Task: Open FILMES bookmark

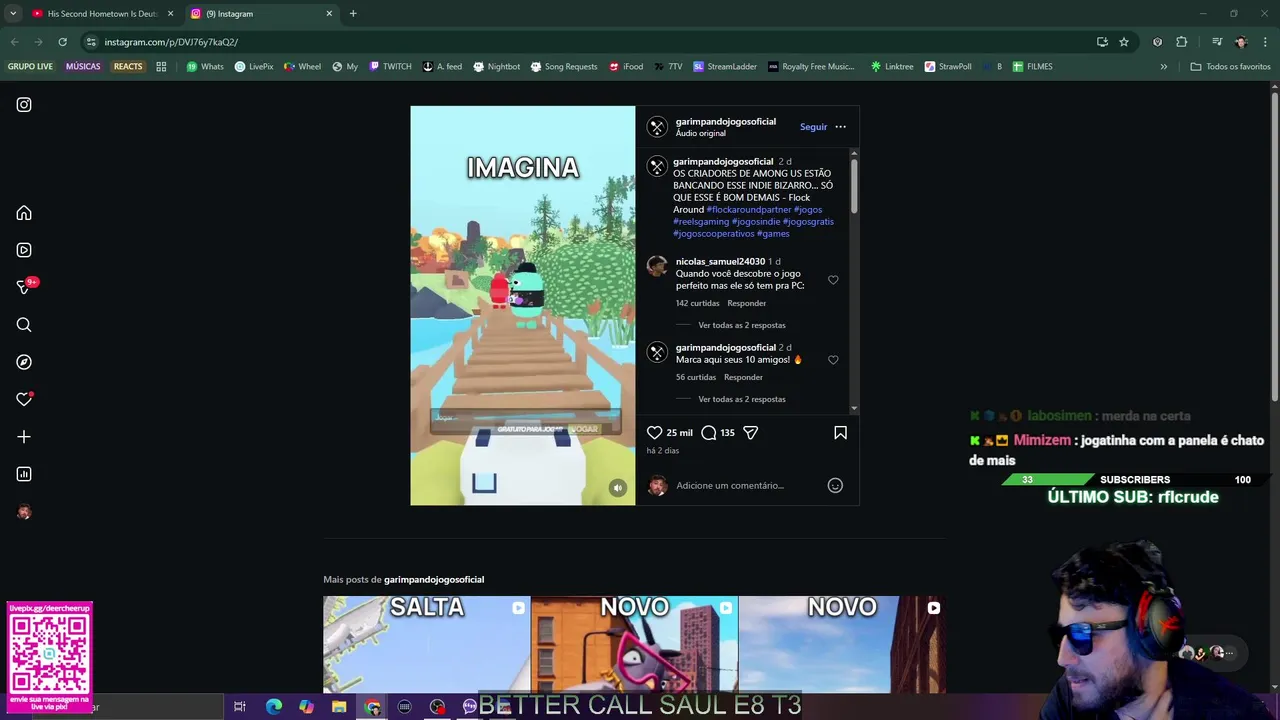Action: pyautogui.click(x=1032, y=67)
